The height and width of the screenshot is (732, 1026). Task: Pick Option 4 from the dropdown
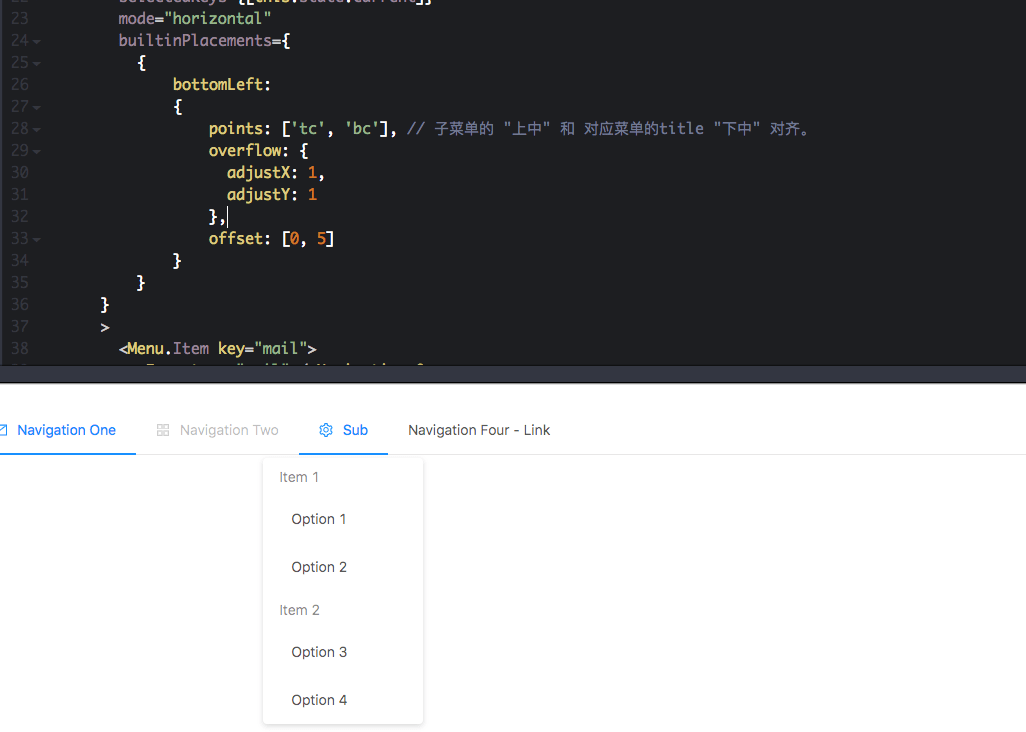pos(319,700)
